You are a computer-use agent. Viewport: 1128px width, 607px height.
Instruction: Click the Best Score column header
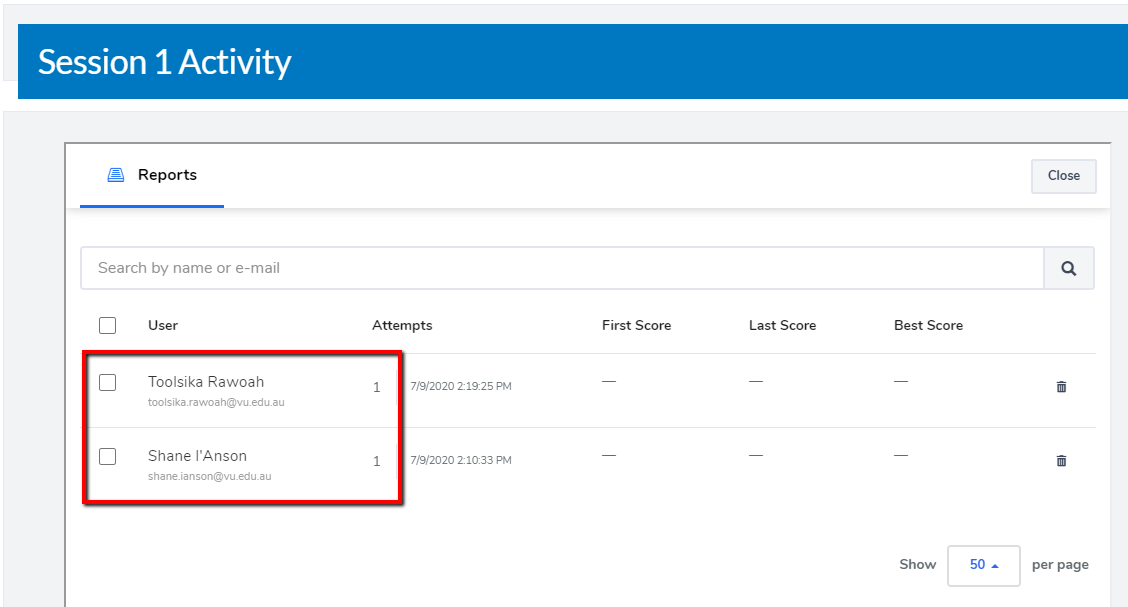click(929, 325)
